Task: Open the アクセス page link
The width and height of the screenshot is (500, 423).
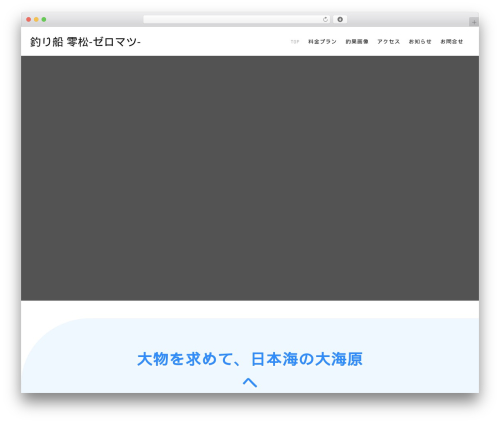Action: [388, 42]
